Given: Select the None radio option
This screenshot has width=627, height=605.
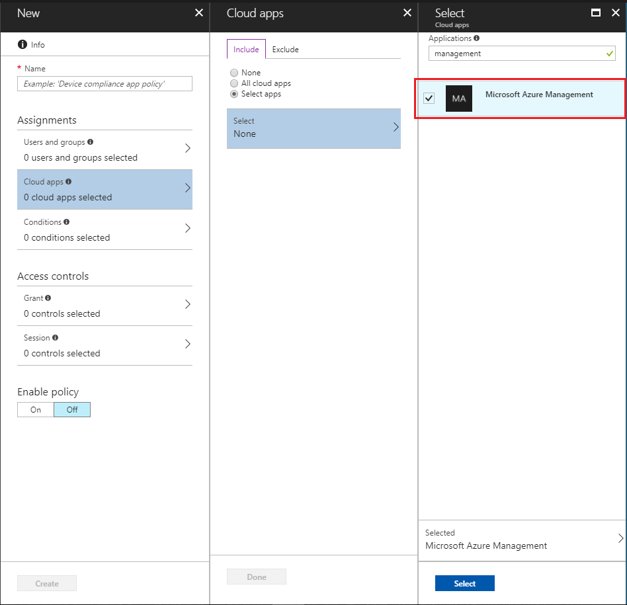Looking at the screenshot, I should tap(234, 73).
